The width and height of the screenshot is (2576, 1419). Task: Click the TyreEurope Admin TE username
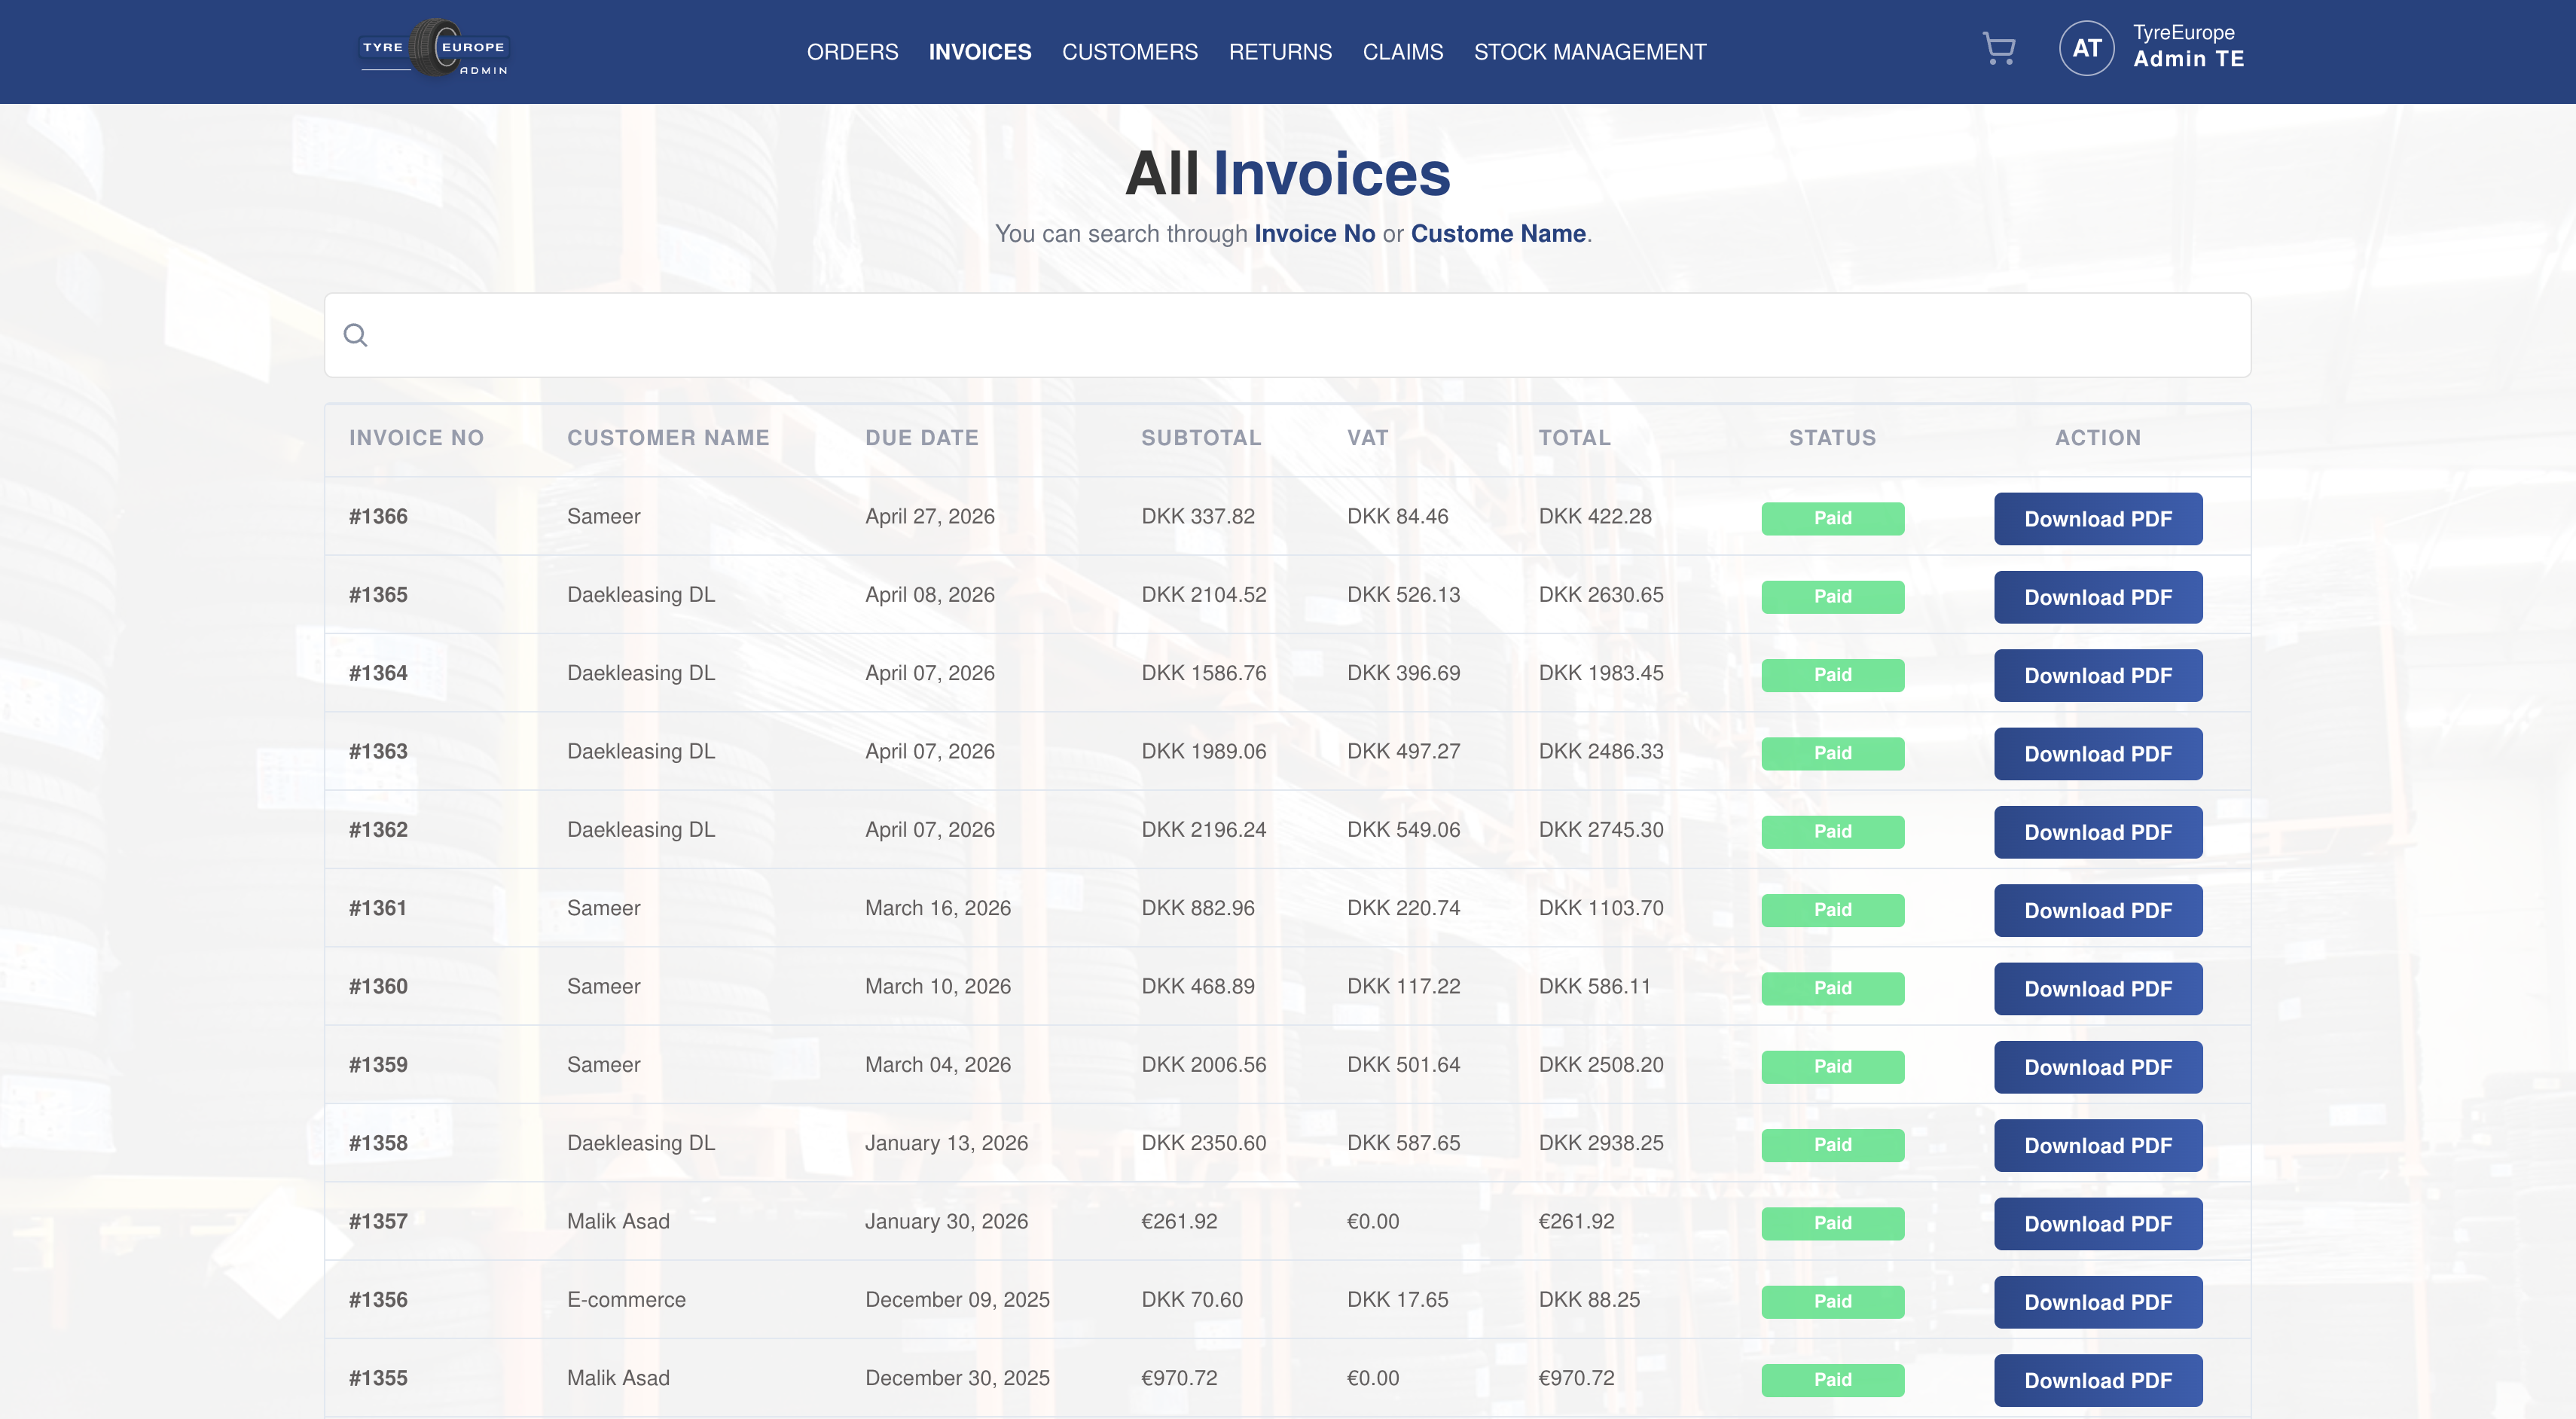click(x=2188, y=46)
